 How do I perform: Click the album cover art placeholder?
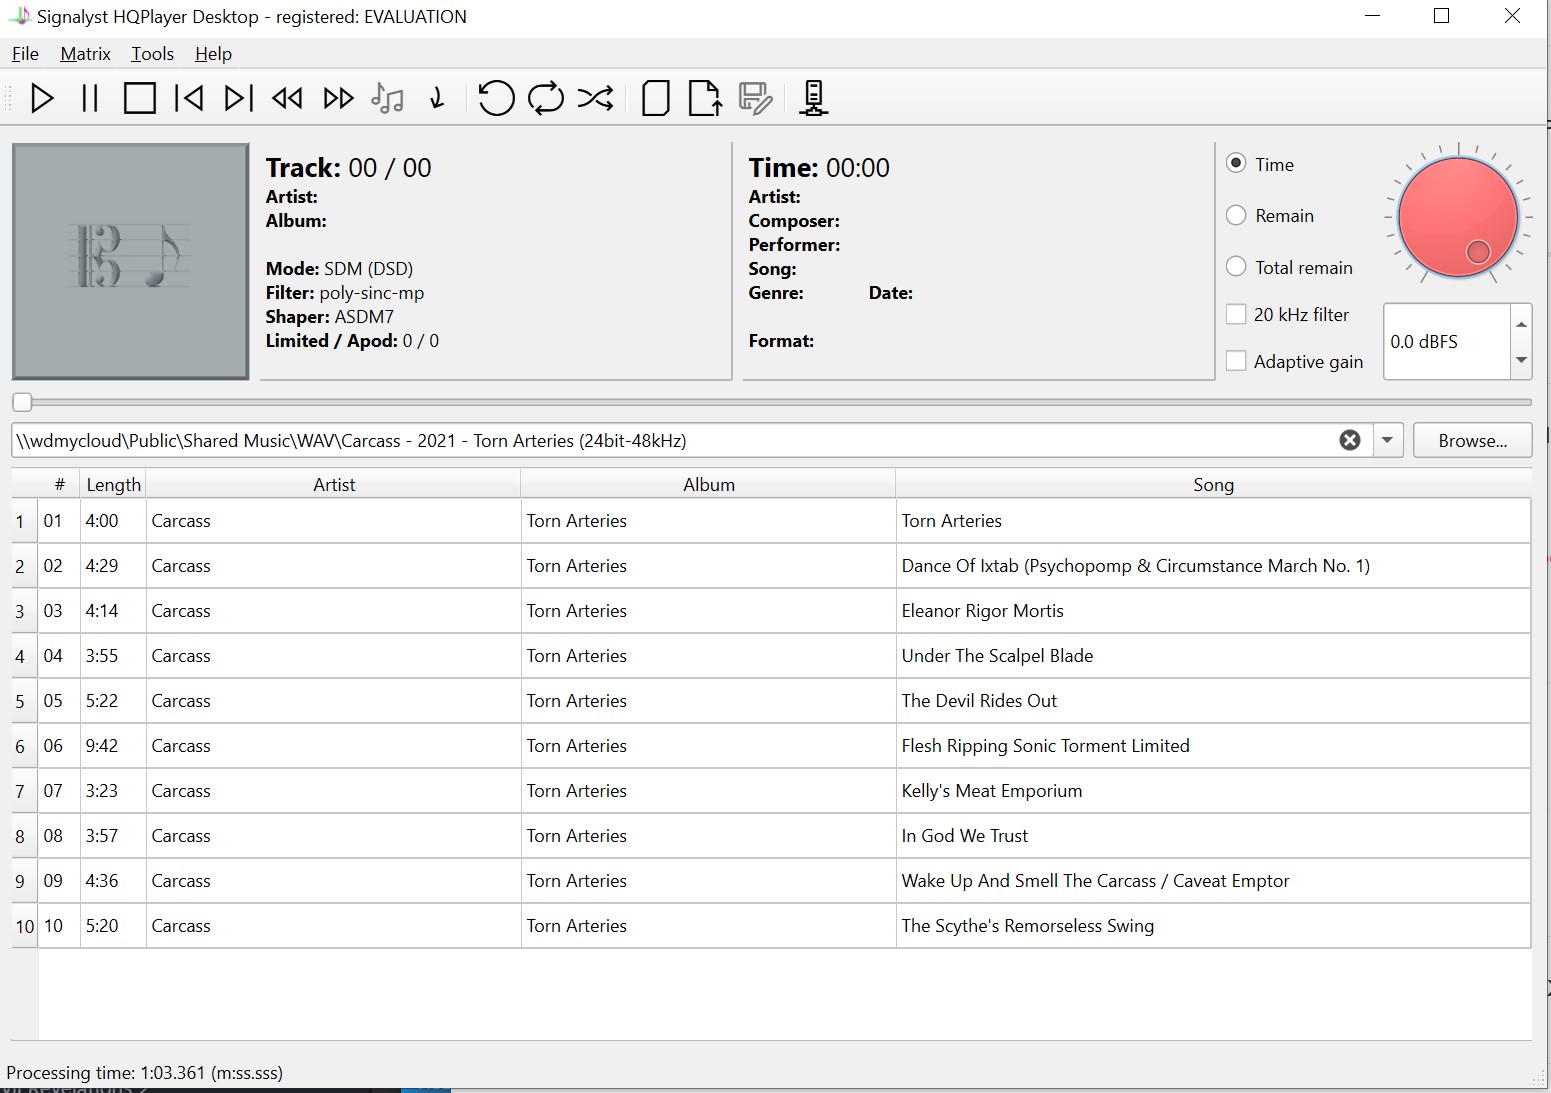tap(131, 261)
